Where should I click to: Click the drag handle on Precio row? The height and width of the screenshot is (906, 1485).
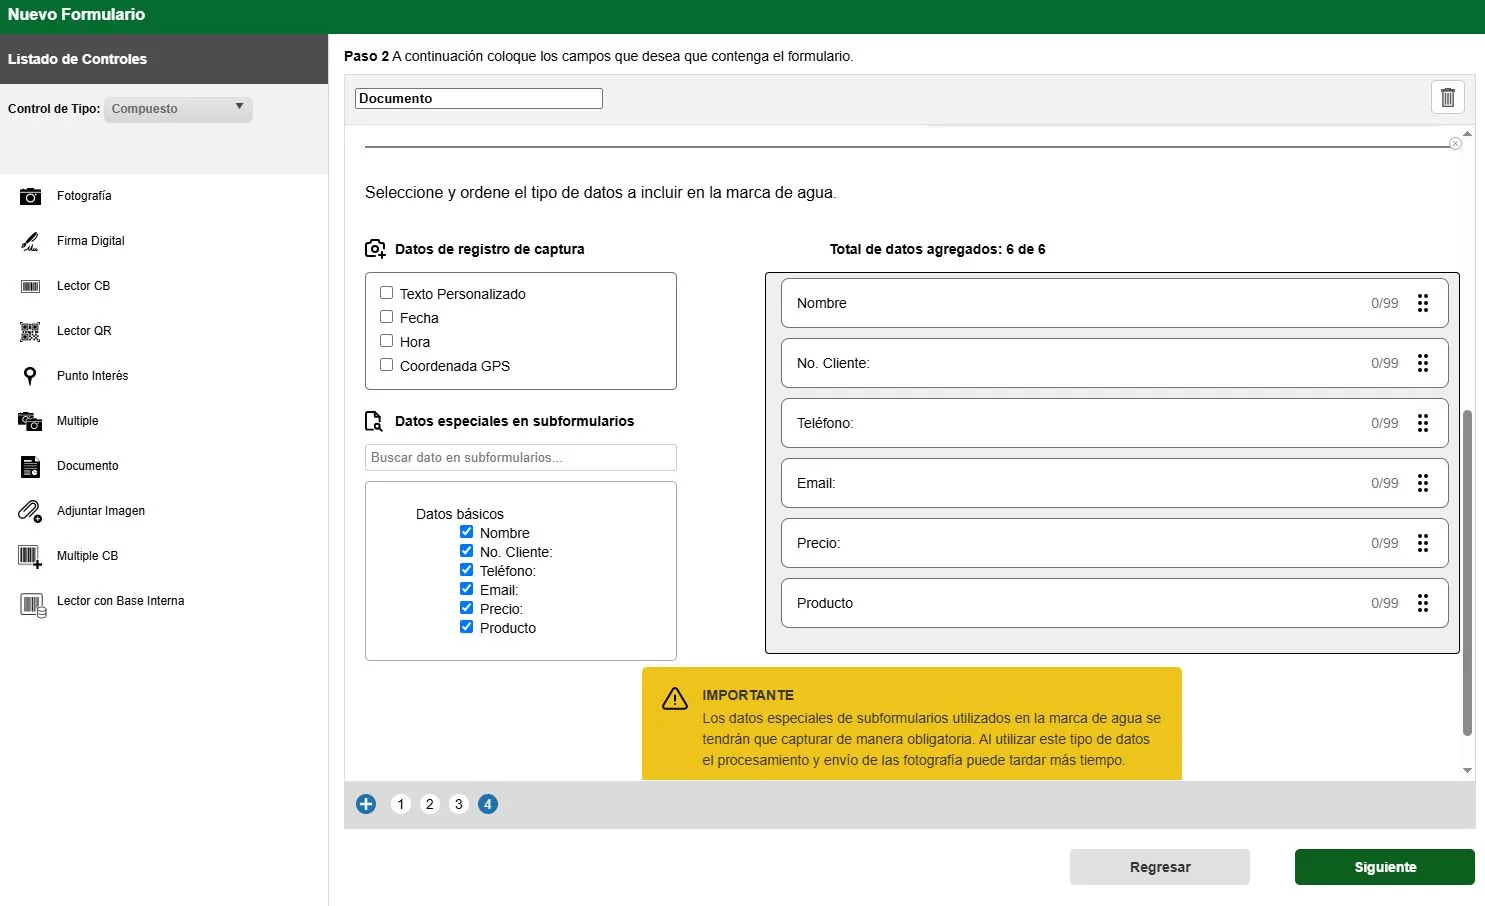coord(1423,543)
